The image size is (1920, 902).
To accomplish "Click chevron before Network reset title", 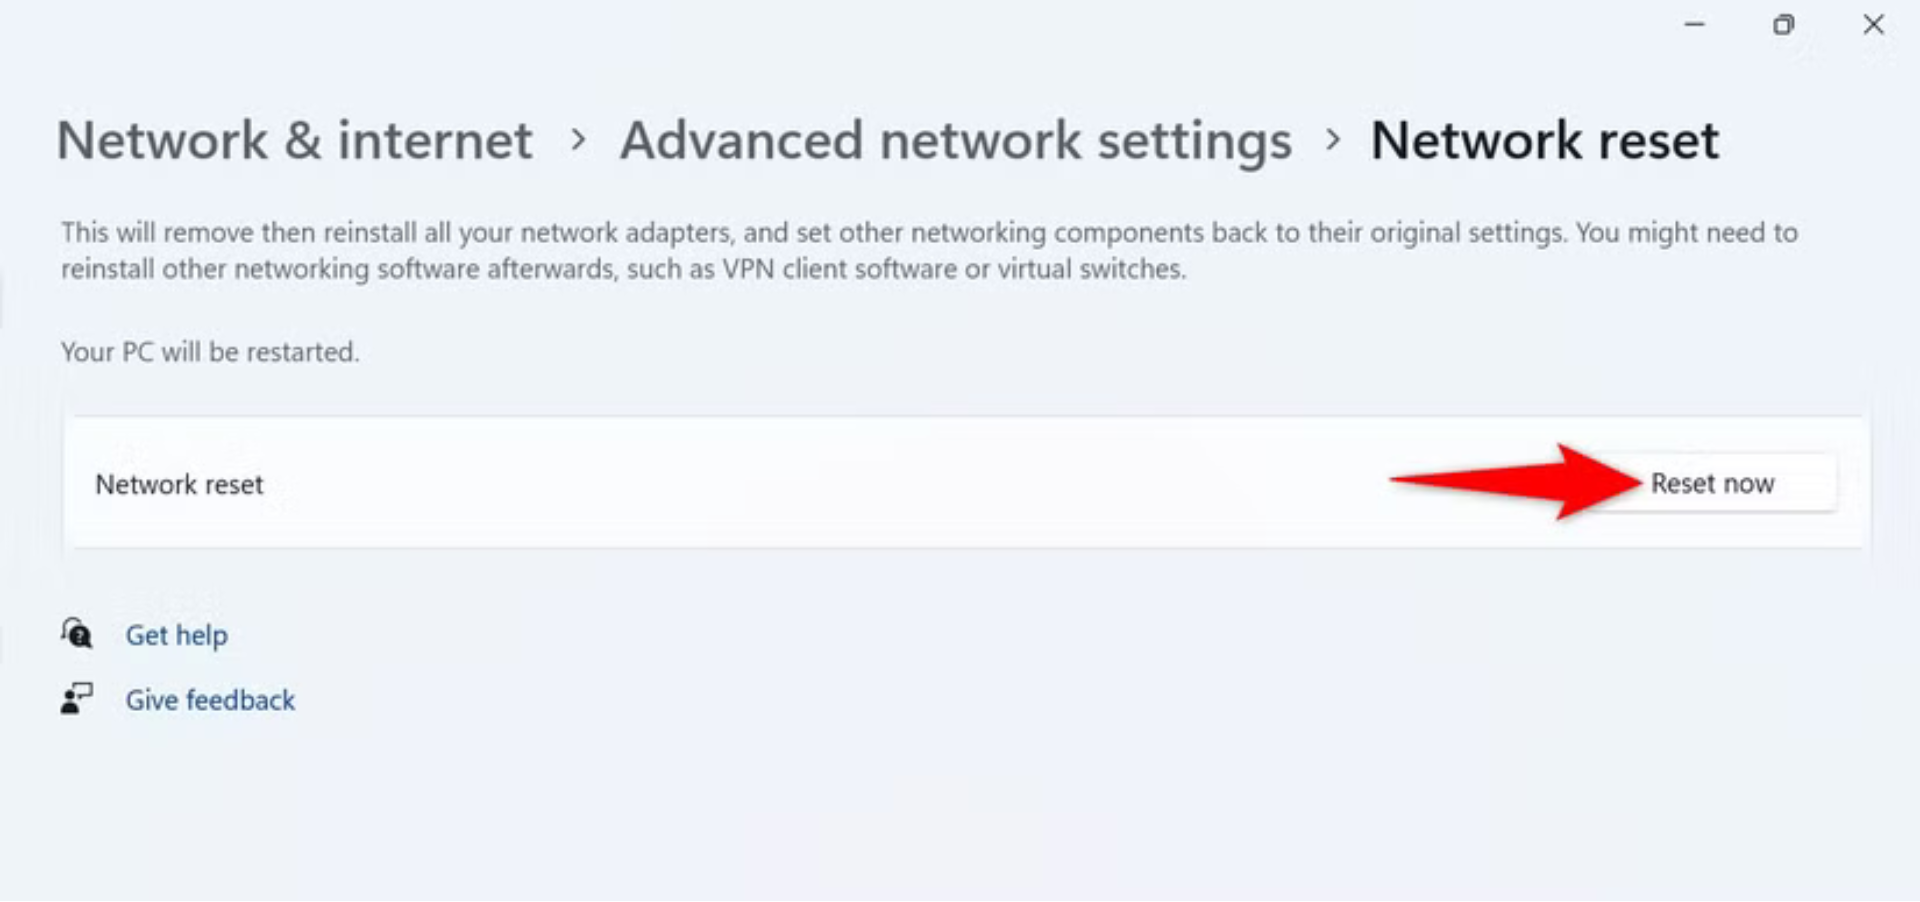I will tap(1331, 140).
